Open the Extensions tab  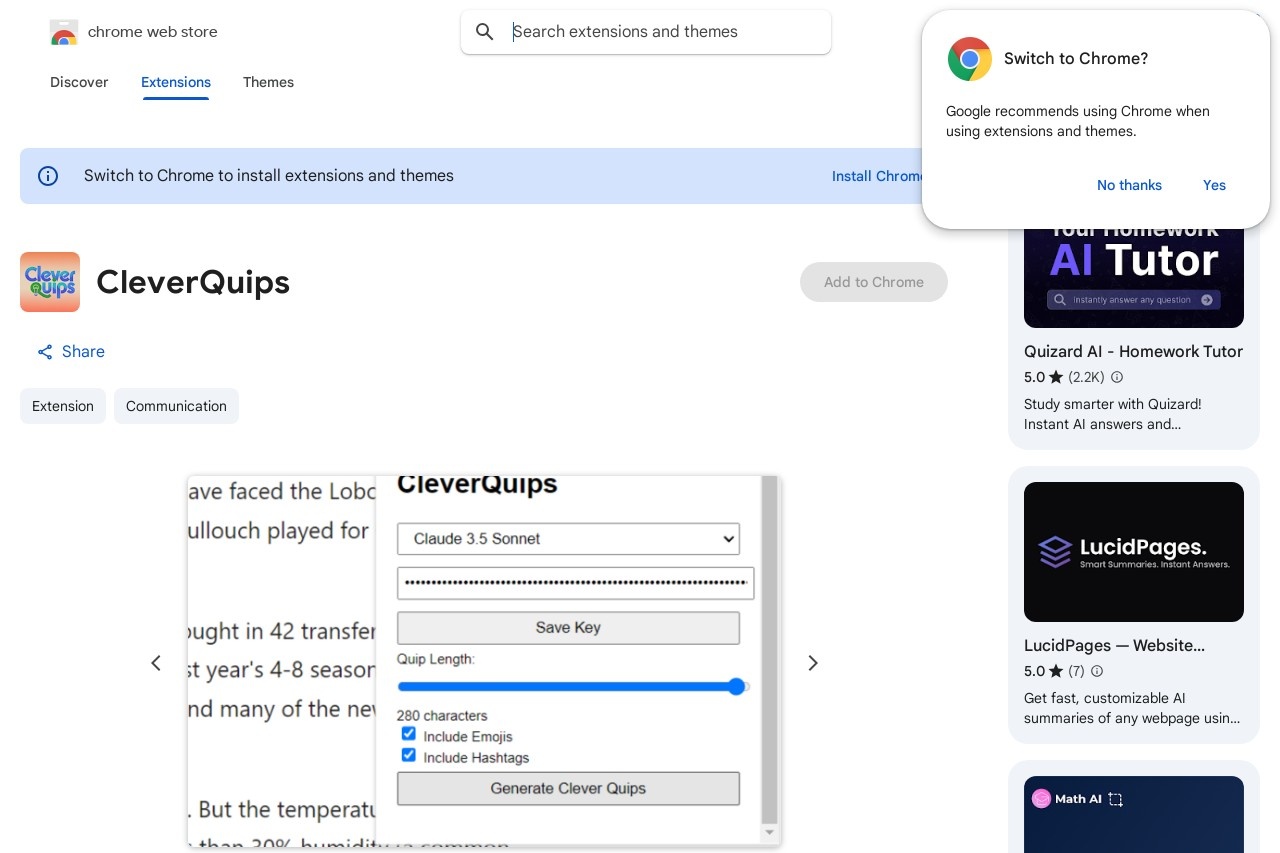(x=176, y=82)
